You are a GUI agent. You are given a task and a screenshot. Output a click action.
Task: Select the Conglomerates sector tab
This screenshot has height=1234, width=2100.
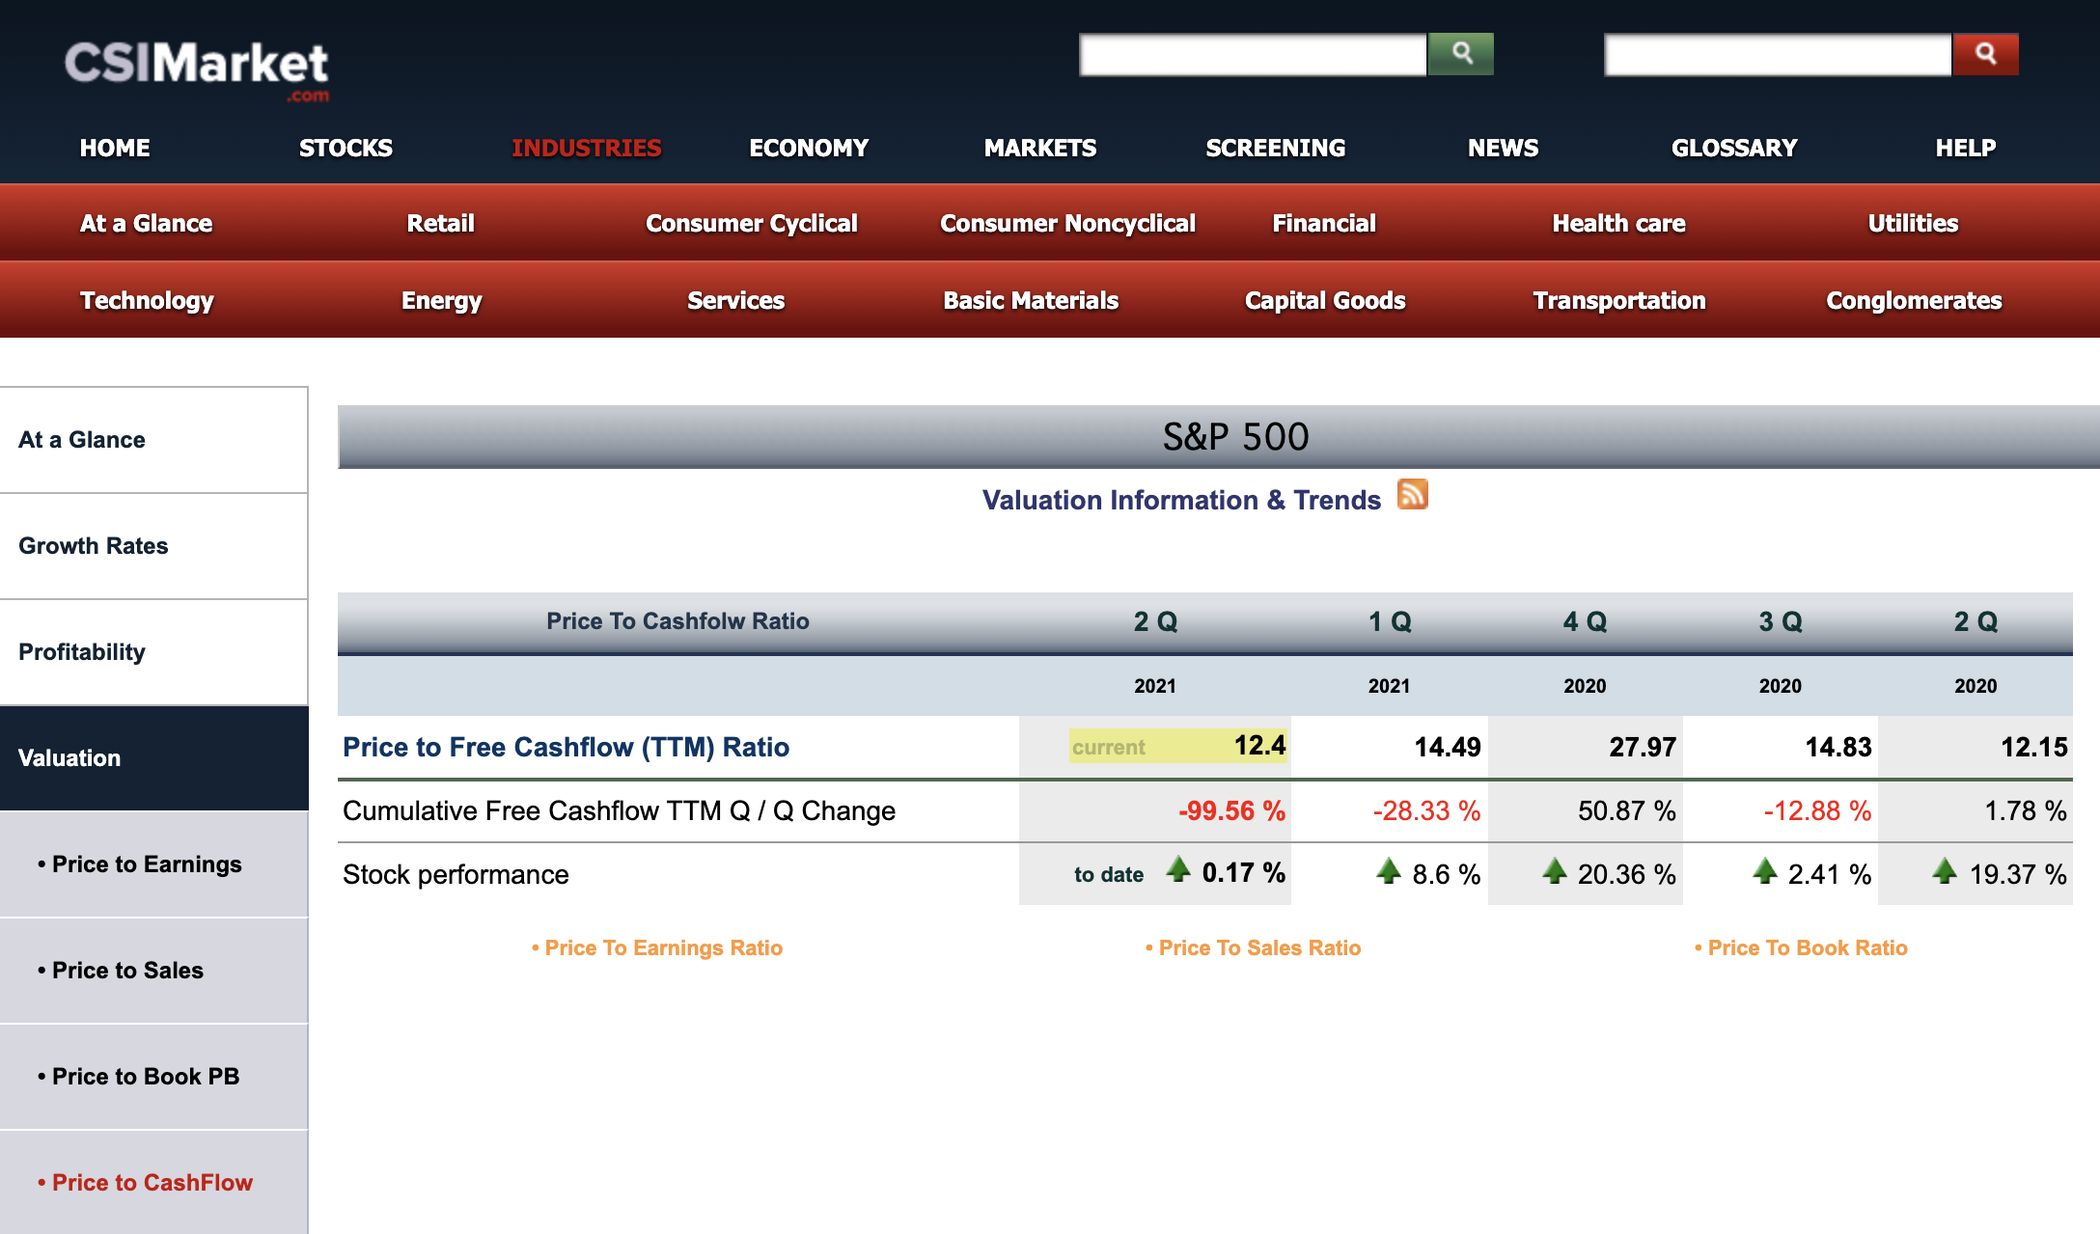click(x=1914, y=300)
